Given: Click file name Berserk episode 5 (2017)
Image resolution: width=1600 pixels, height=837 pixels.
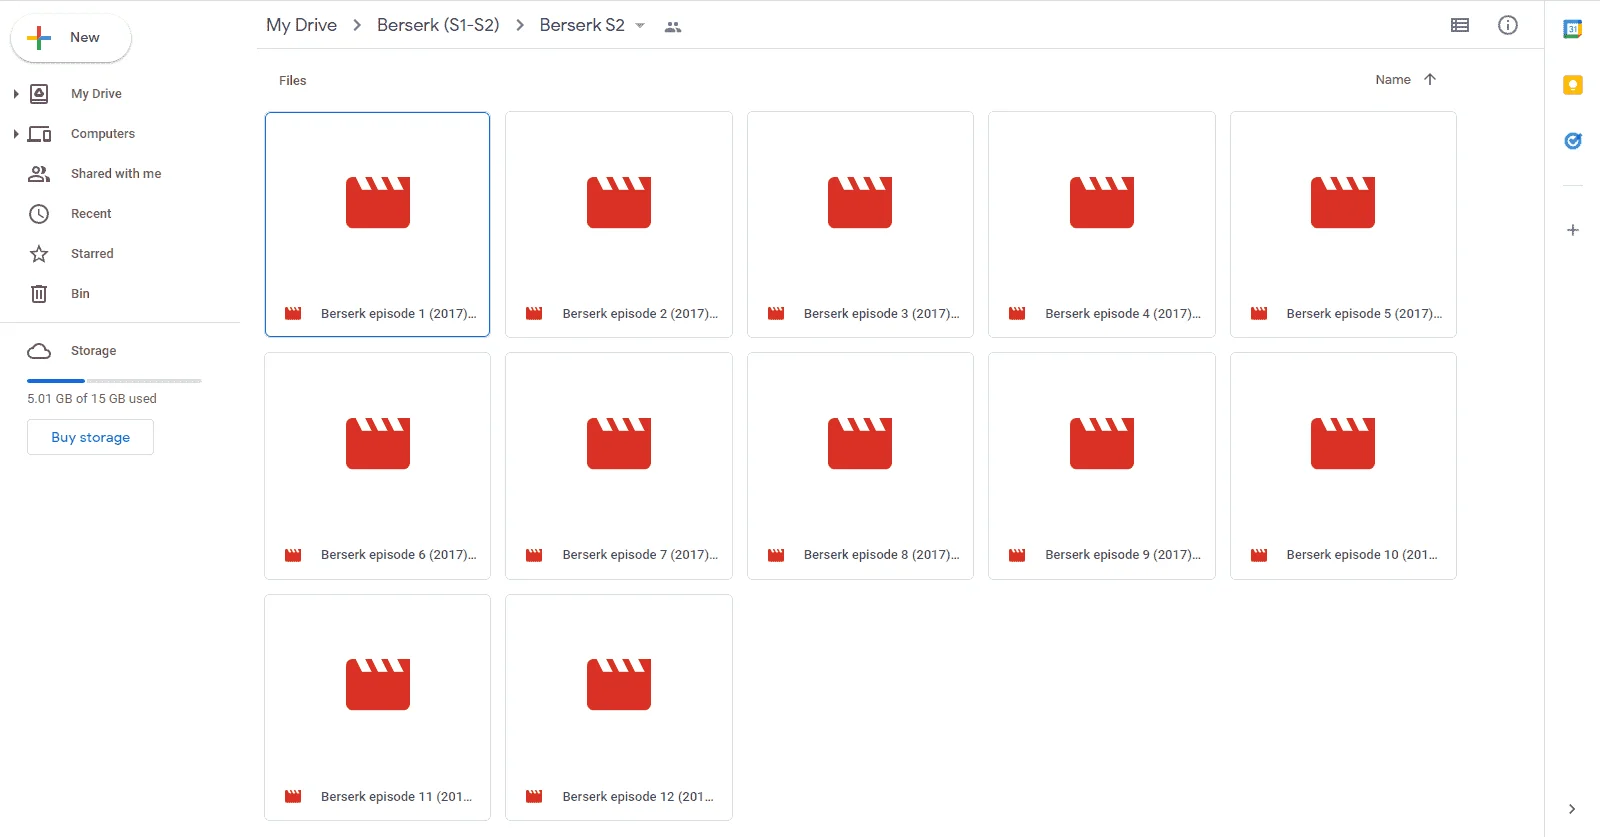Looking at the screenshot, I should 1364,314.
